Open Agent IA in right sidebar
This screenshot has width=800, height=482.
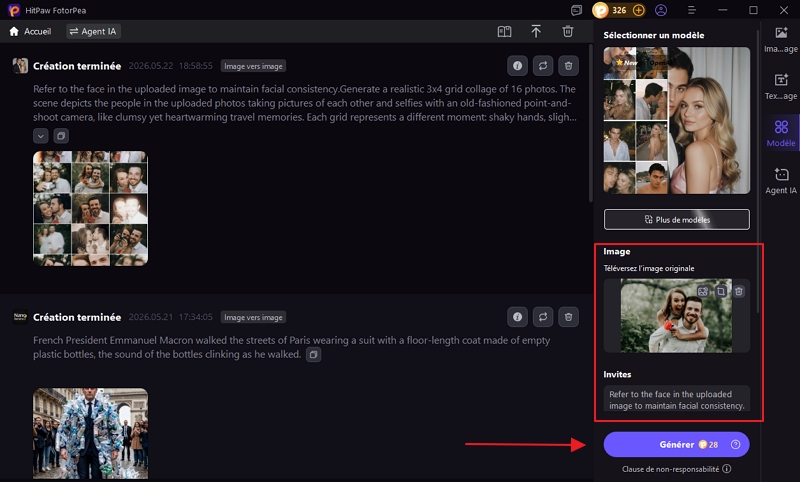coord(781,181)
